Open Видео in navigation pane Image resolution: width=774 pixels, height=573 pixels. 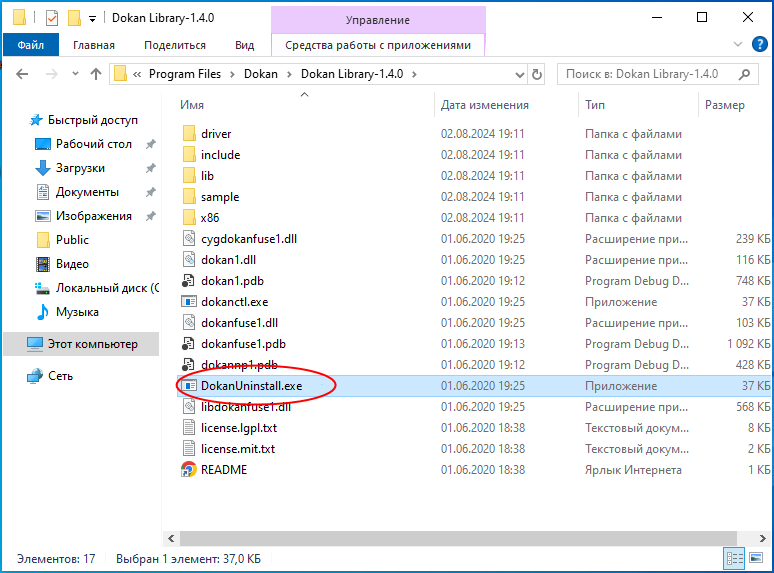pyautogui.click(x=72, y=264)
